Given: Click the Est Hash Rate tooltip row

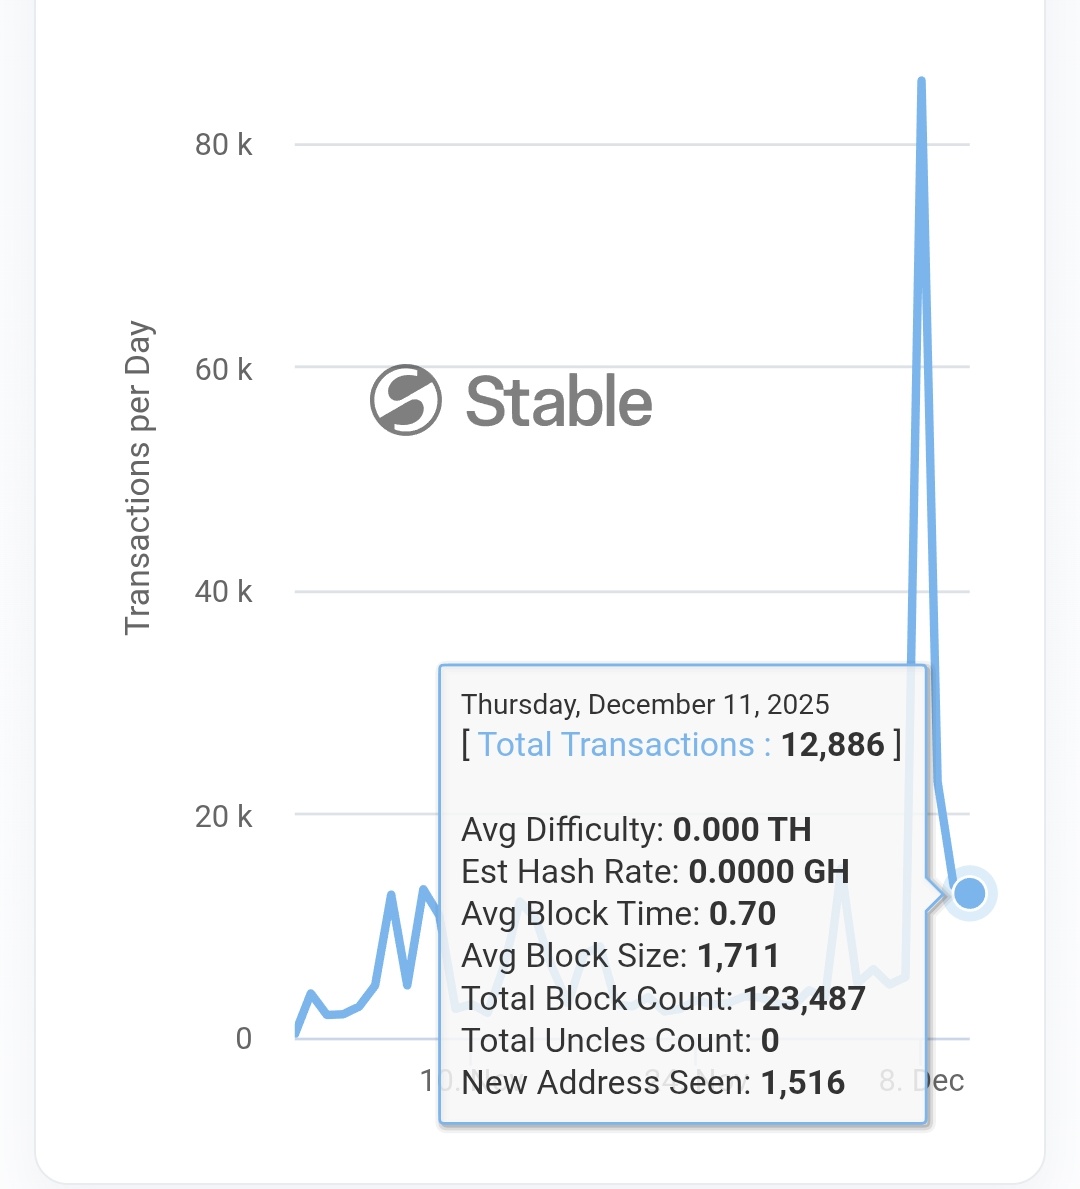Looking at the screenshot, I should tap(655, 872).
